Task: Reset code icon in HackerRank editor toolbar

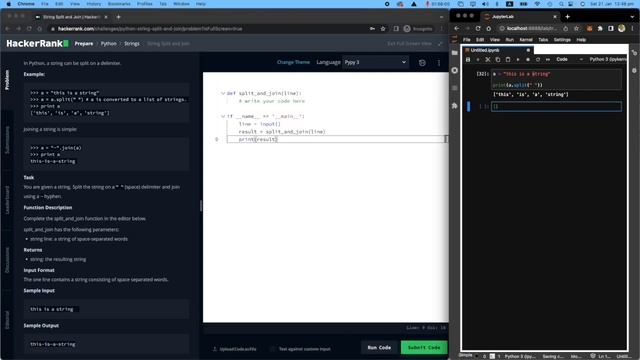Action: coord(422,62)
